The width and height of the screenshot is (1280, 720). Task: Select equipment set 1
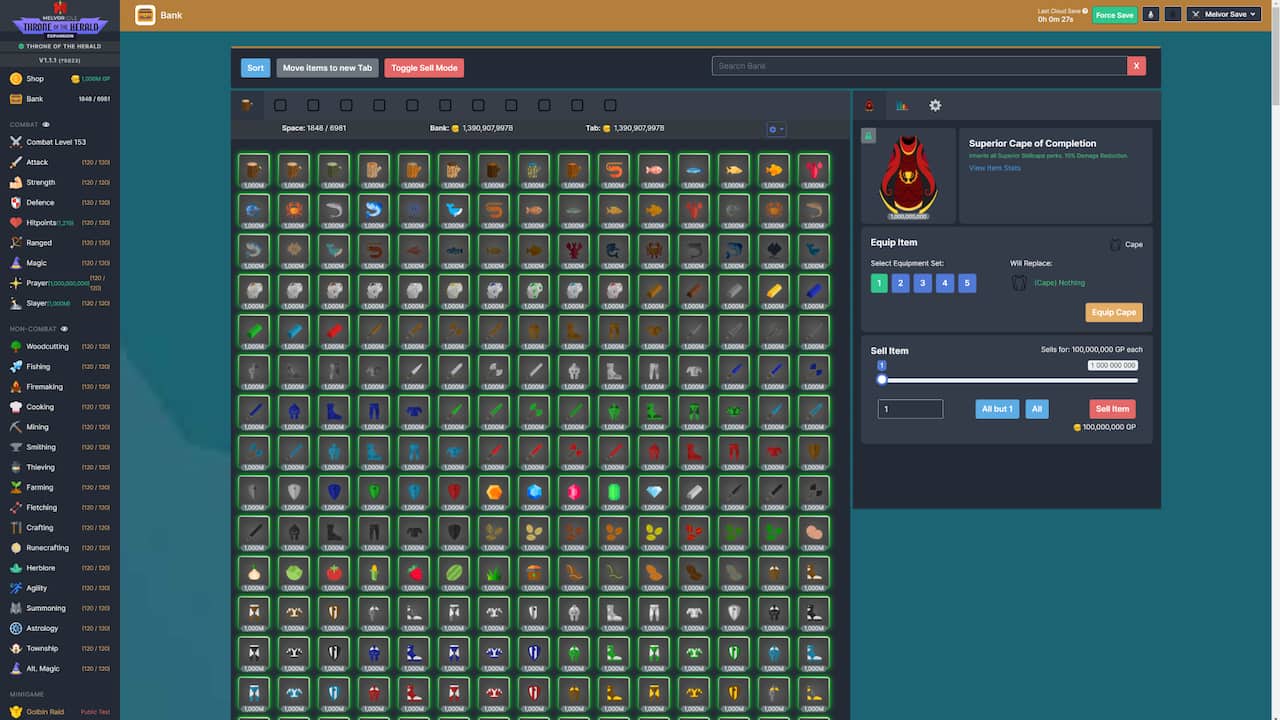(879, 283)
